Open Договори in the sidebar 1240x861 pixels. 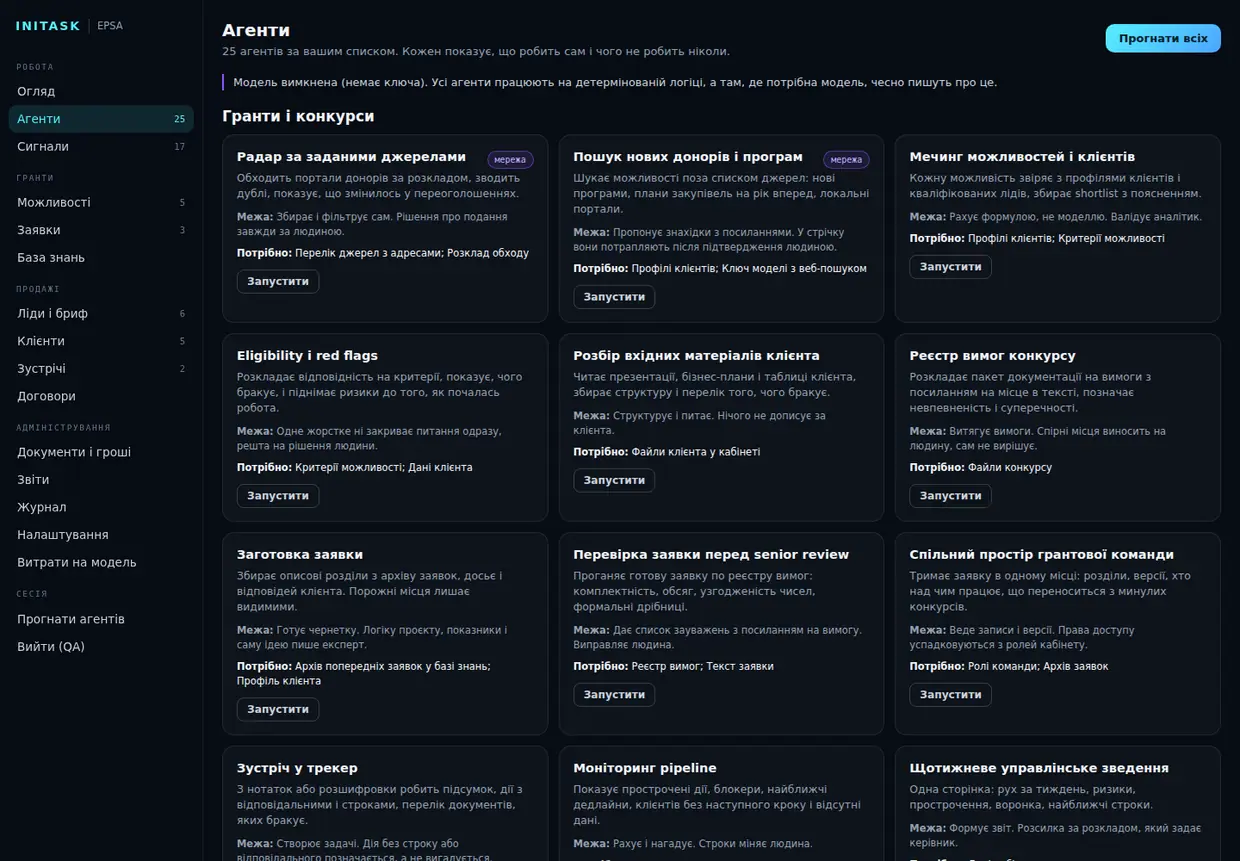(101, 396)
